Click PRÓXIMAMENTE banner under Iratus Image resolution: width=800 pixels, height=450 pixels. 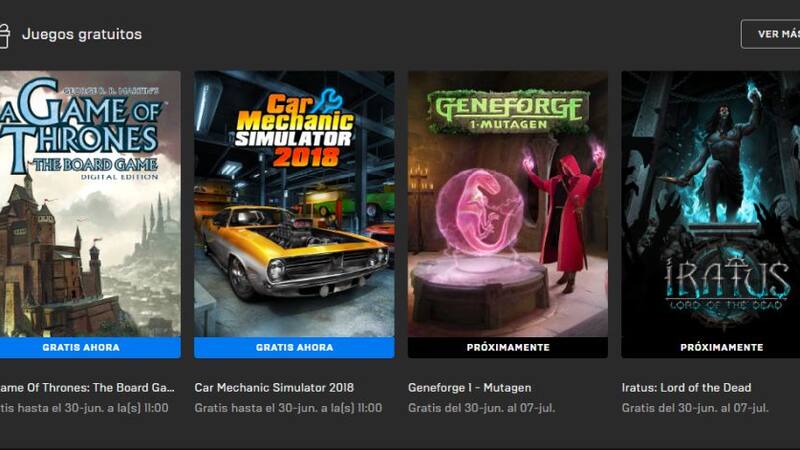[x=711, y=347]
